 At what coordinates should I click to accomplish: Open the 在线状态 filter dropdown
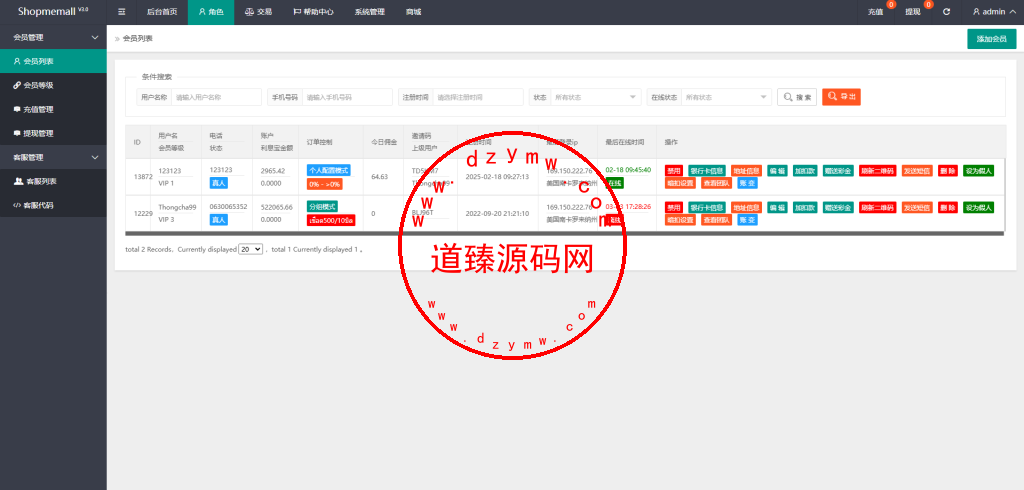coord(726,97)
